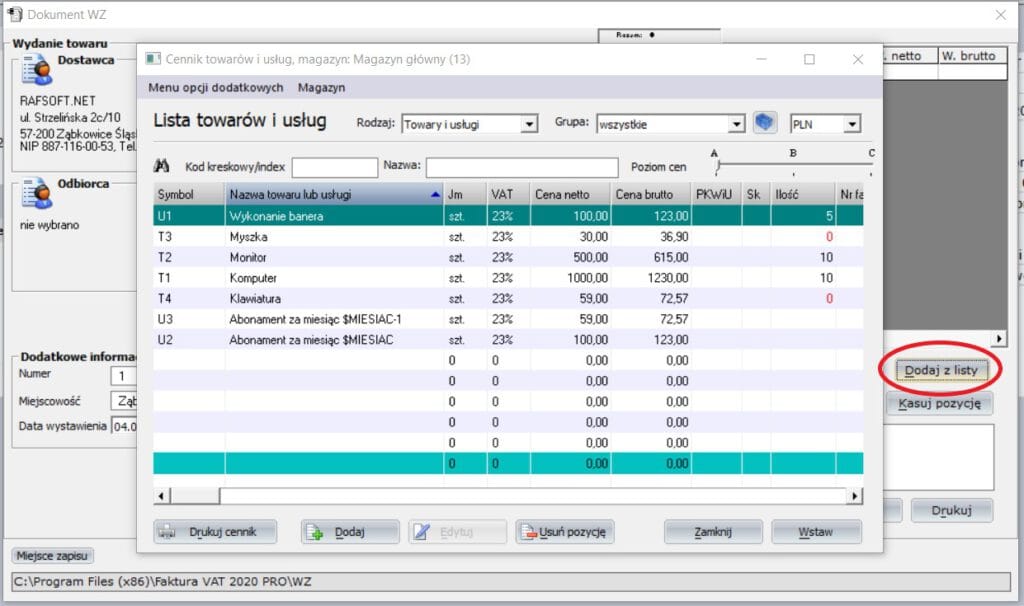The image size is (1024, 606).
Task: Click the Nazwa search input field
Action: click(522, 167)
